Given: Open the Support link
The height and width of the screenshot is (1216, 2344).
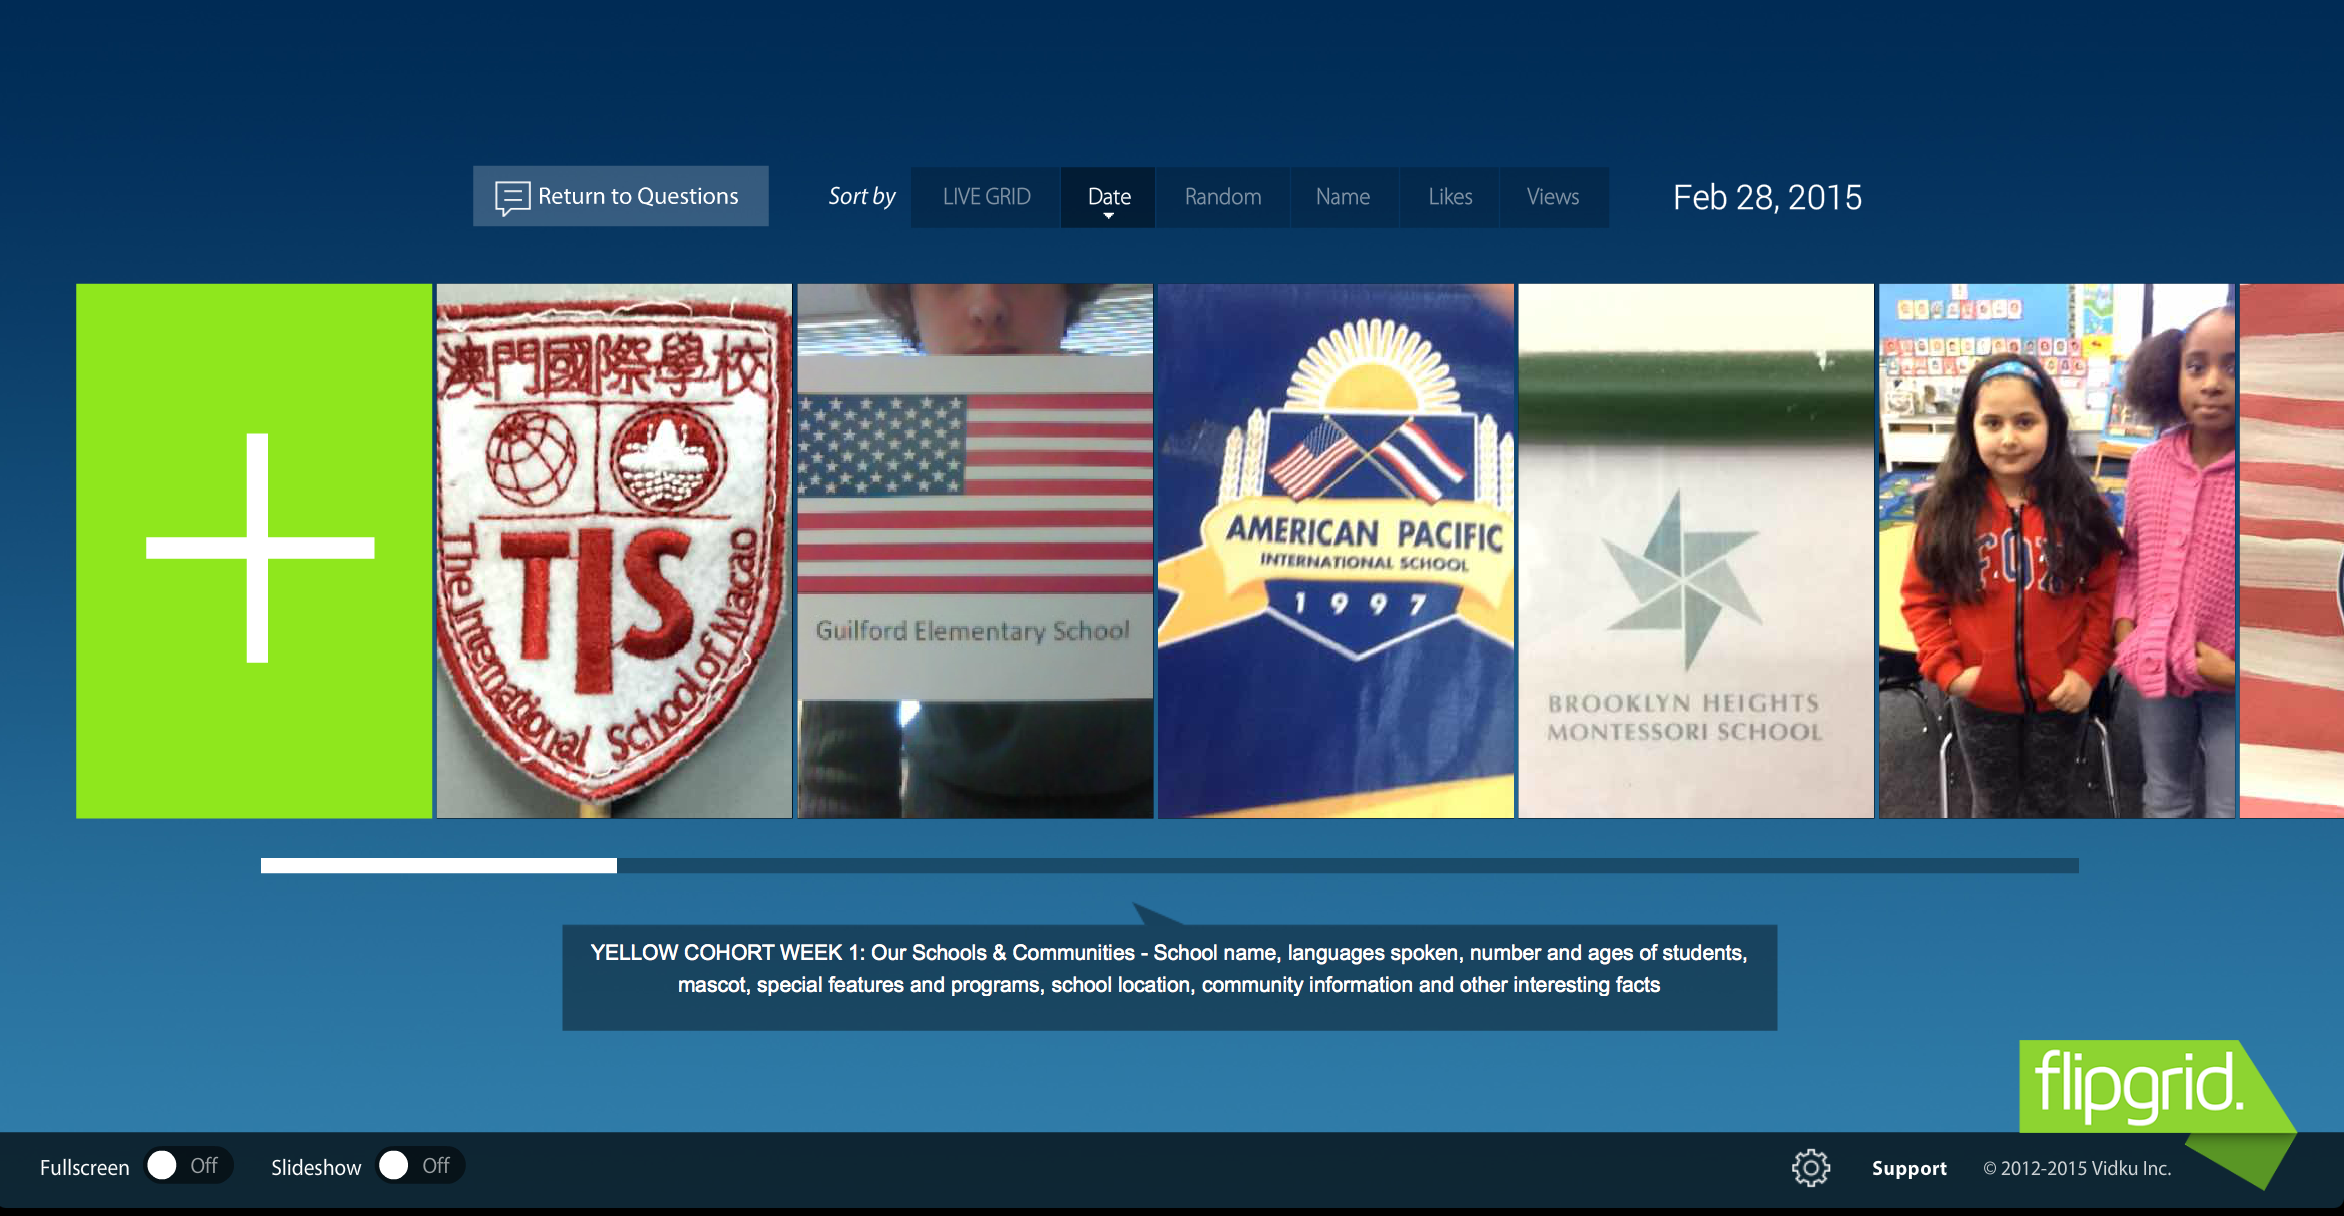Looking at the screenshot, I should (1909, 1168).
